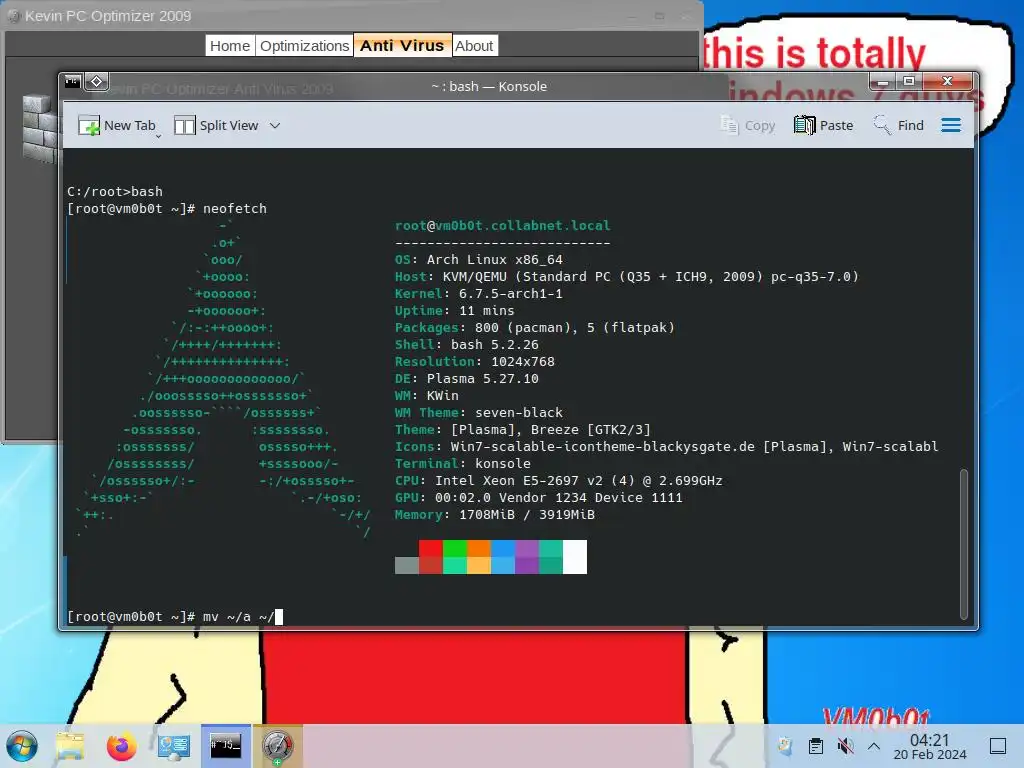The width and height of the screenshot is (1024, 768).
Task: Click the 'Shell: bash 5.2.26' line
Action: pyautogui.click(x=466, y=344)
